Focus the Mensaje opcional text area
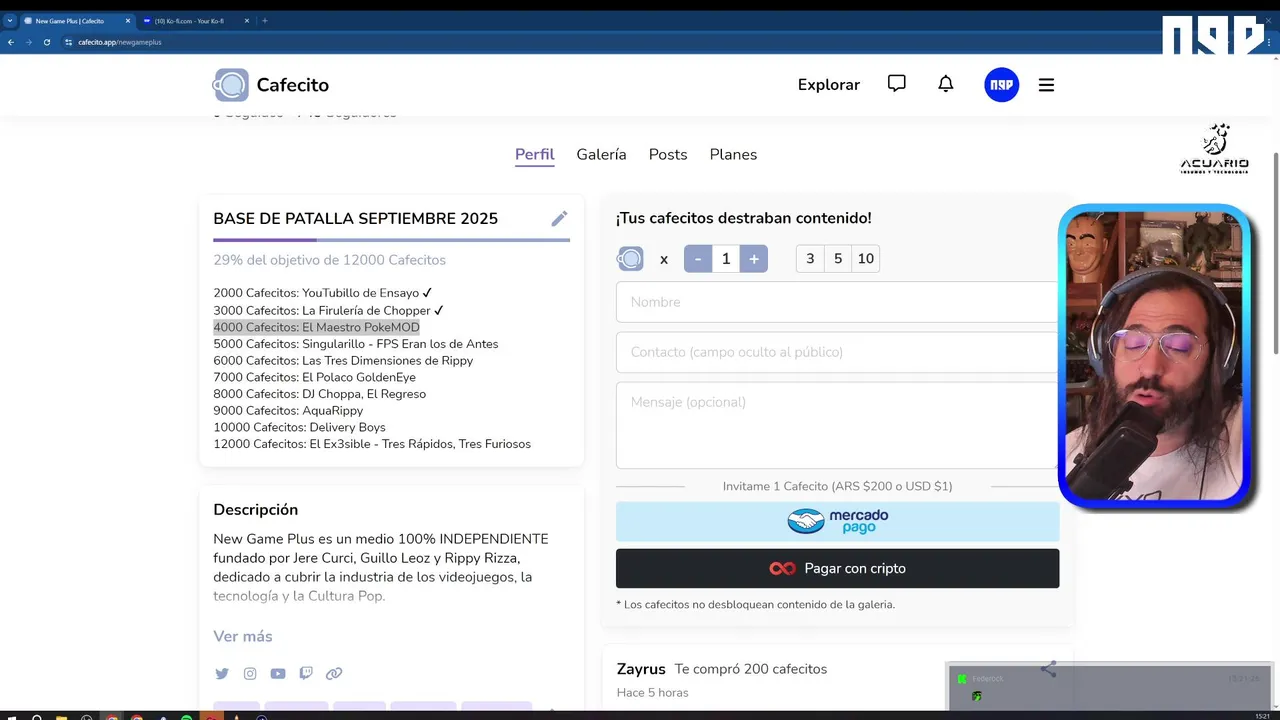Image resolution: width=1280 pixels, height=720 pixels. pyautogui.click(x=837, y=425)
